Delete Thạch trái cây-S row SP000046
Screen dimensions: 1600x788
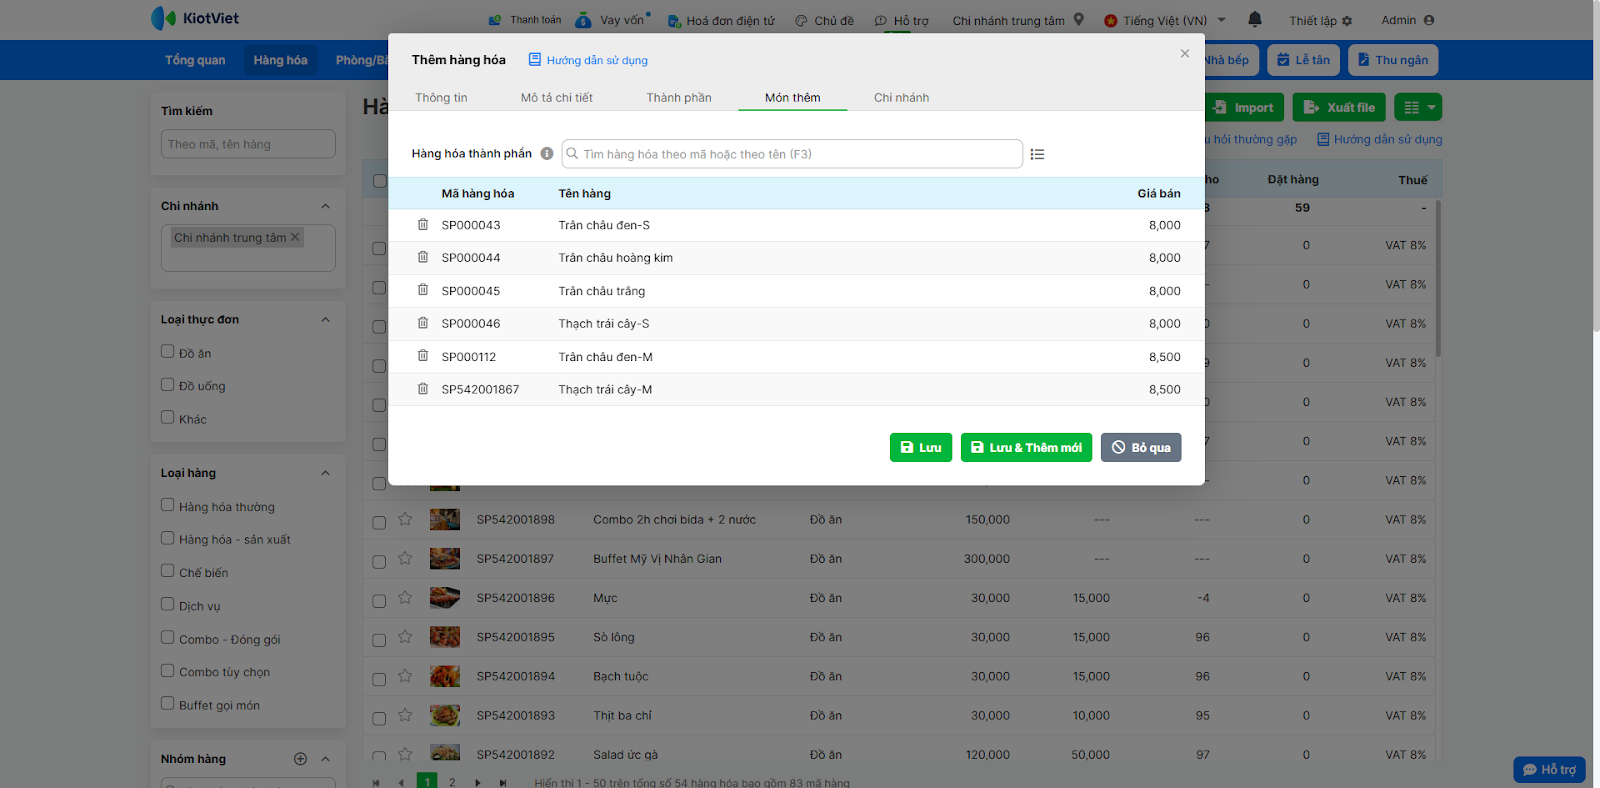pyautogui.click(x=423, y=324)
